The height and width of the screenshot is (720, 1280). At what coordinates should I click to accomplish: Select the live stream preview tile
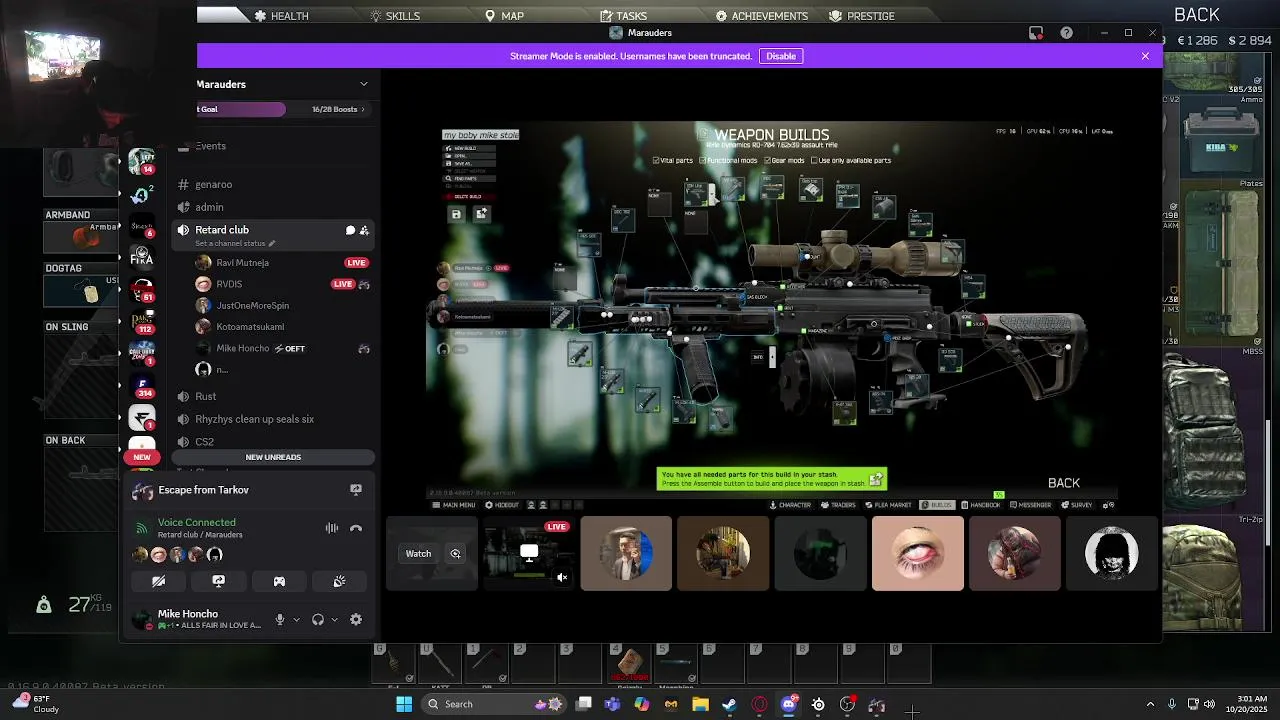coord(528,553)
